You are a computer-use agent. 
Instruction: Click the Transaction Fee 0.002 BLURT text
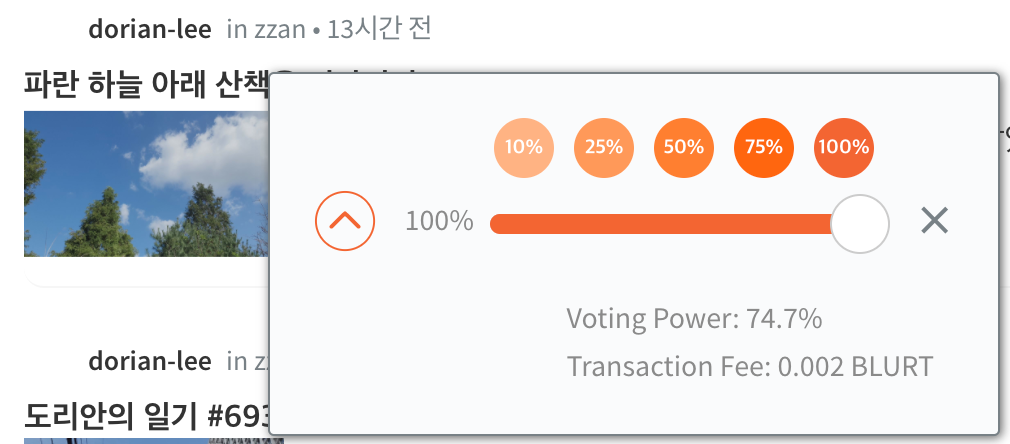(x=750, y=367)
